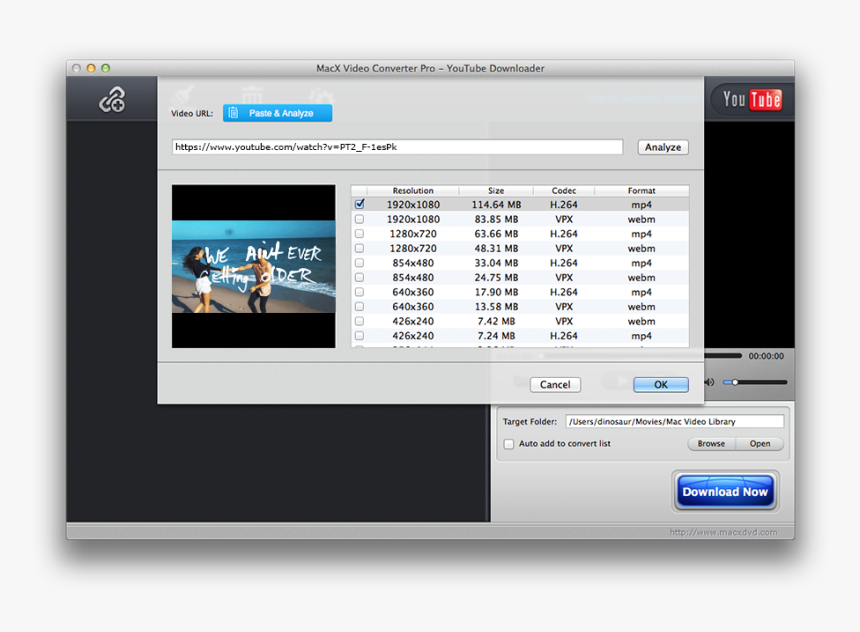Screen dimensions: 860x632
Task: Sort by the Size column header
Action: 496,190
